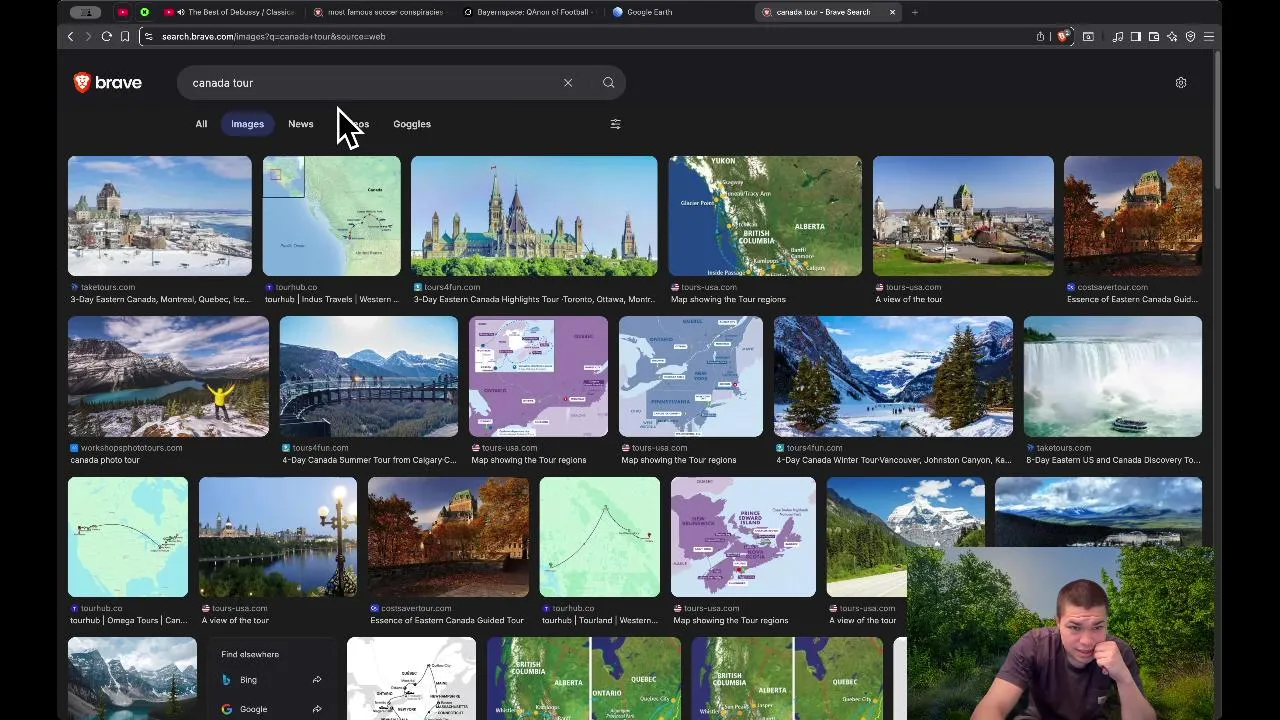
Task: Click 'A view of the tour' caption in top row
Action: tap(909, 299)
